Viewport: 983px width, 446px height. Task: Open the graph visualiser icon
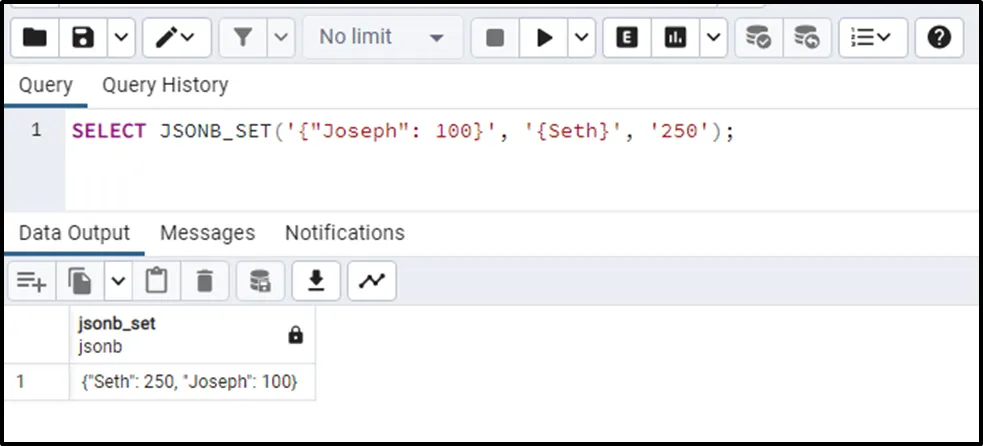(x=372, y=281)
